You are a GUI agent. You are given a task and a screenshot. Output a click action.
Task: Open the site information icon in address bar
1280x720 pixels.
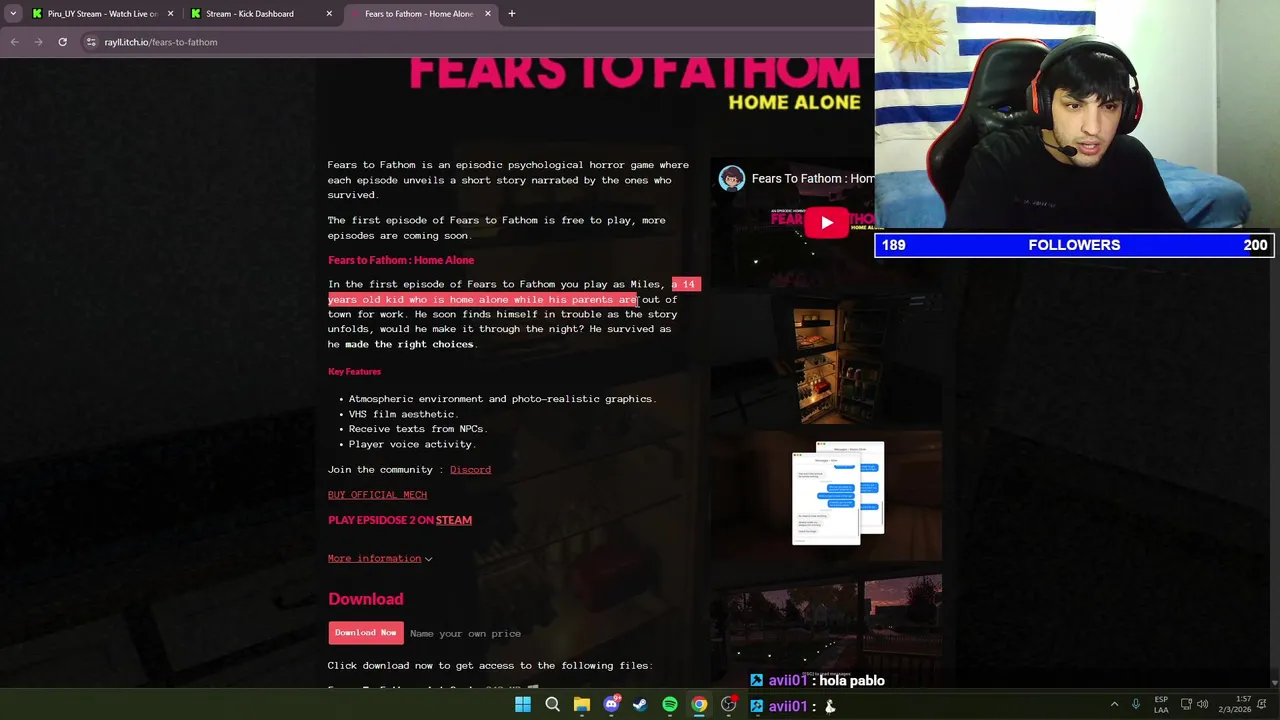pyautogui.click(x=91, y=42)
